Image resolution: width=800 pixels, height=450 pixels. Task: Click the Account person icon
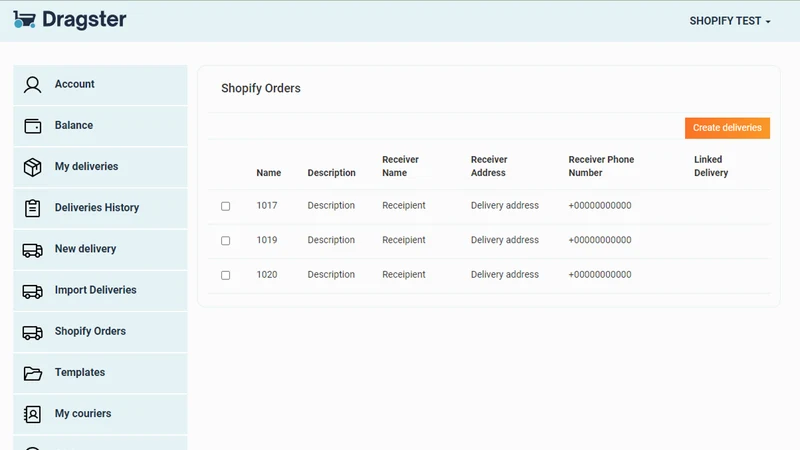point(33,85)
